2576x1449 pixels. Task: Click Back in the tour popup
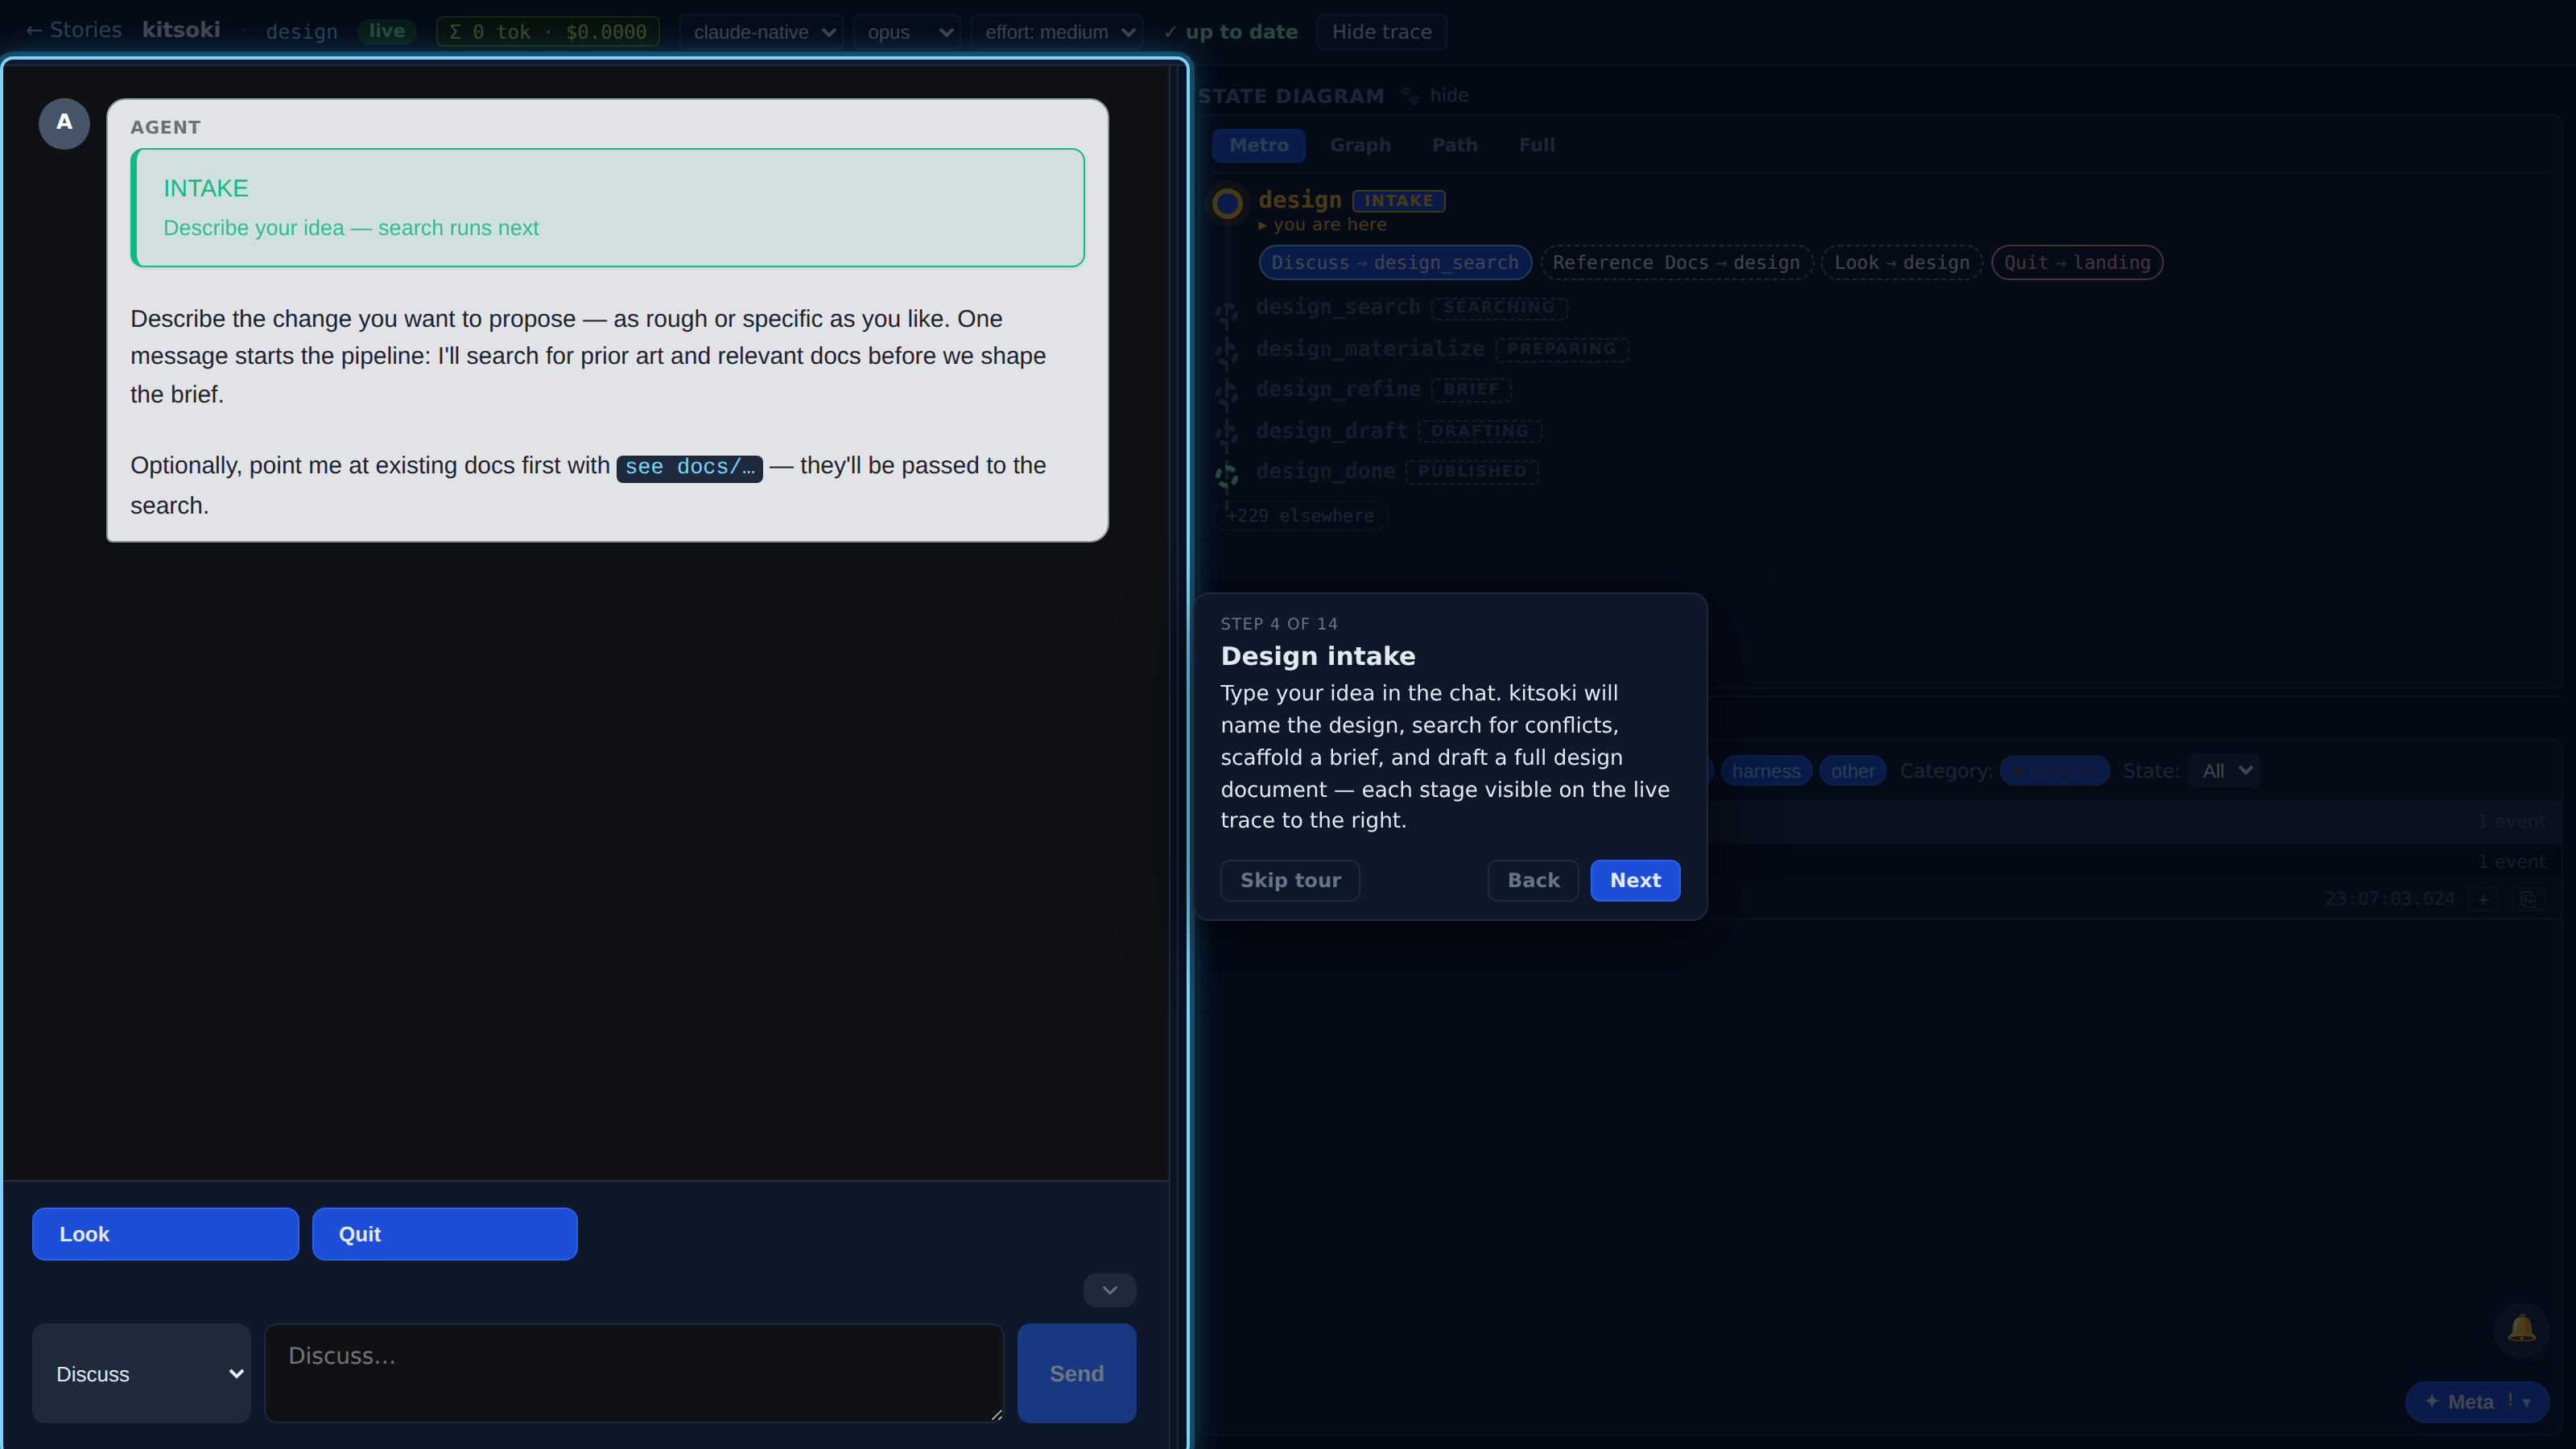[1533, 880]
